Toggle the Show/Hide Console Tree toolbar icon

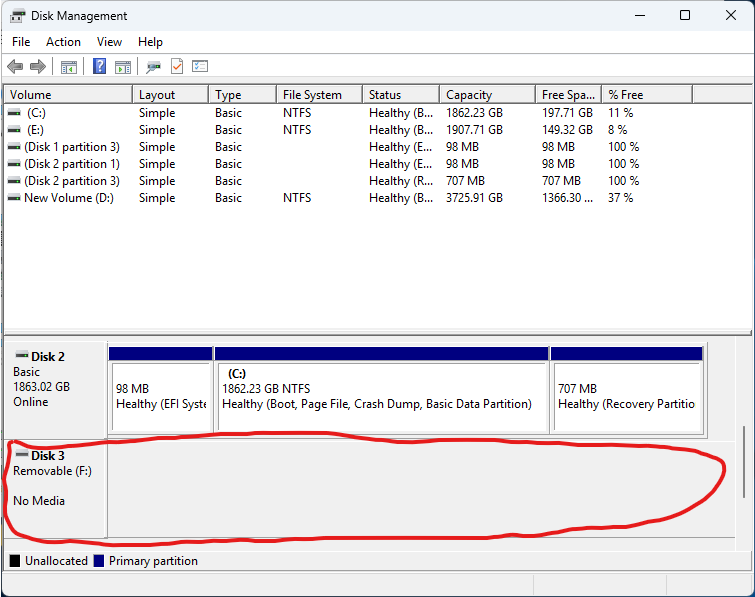(x=69, y=67)
